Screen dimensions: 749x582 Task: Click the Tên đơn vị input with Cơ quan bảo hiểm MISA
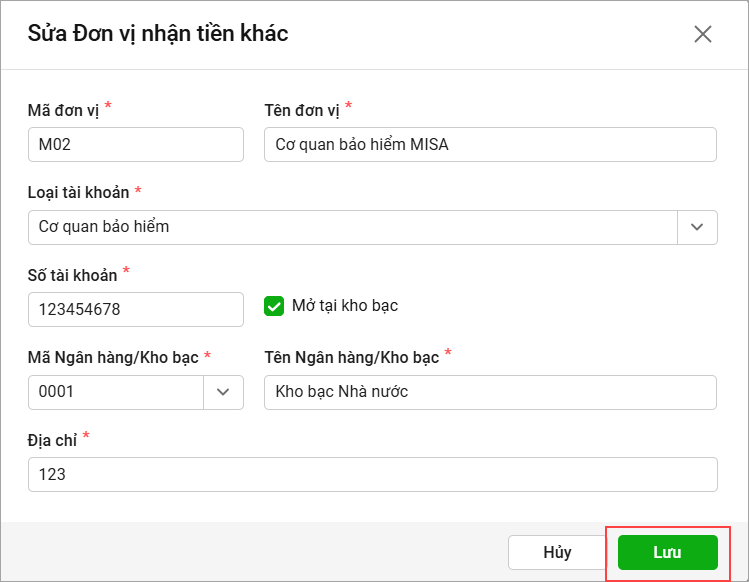click(490, 144)
